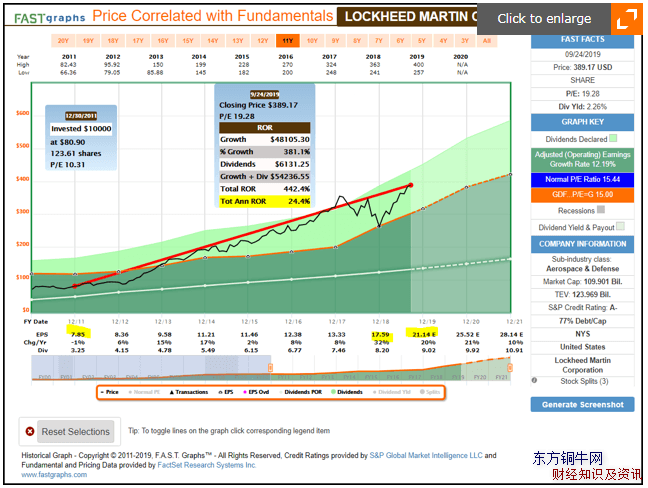The width and height of the screenshot is (648, 488).
Task: Click the Stock Splits info icon
Action: [x=534, y=380]
